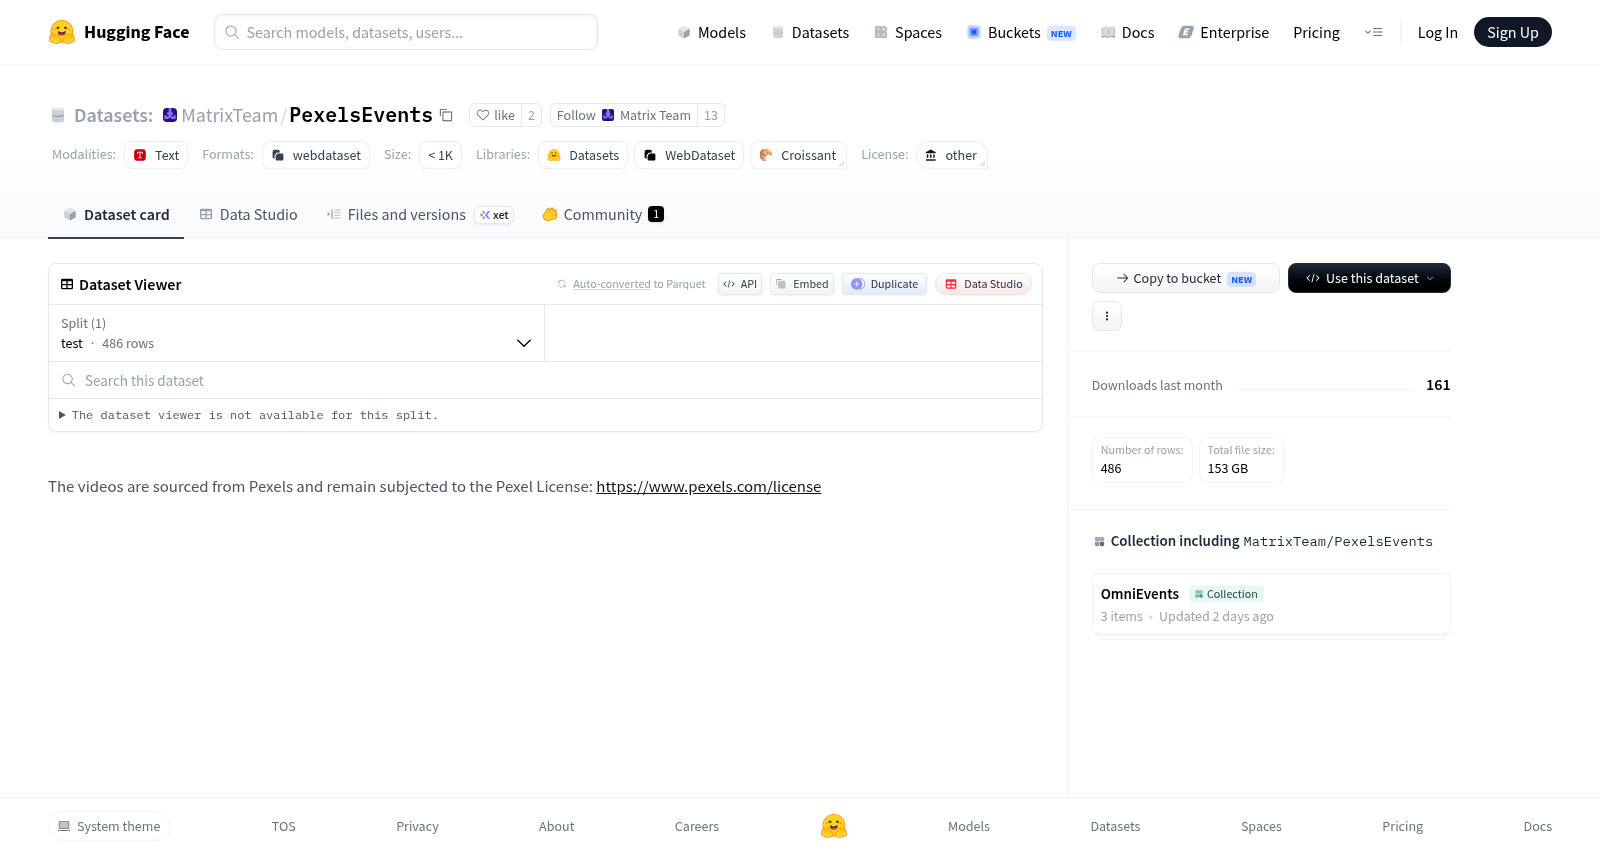The height and width of the screenshot is (861, 1600).
Task: Click the Total file size 153 GB value
Action: point(1228,468)
